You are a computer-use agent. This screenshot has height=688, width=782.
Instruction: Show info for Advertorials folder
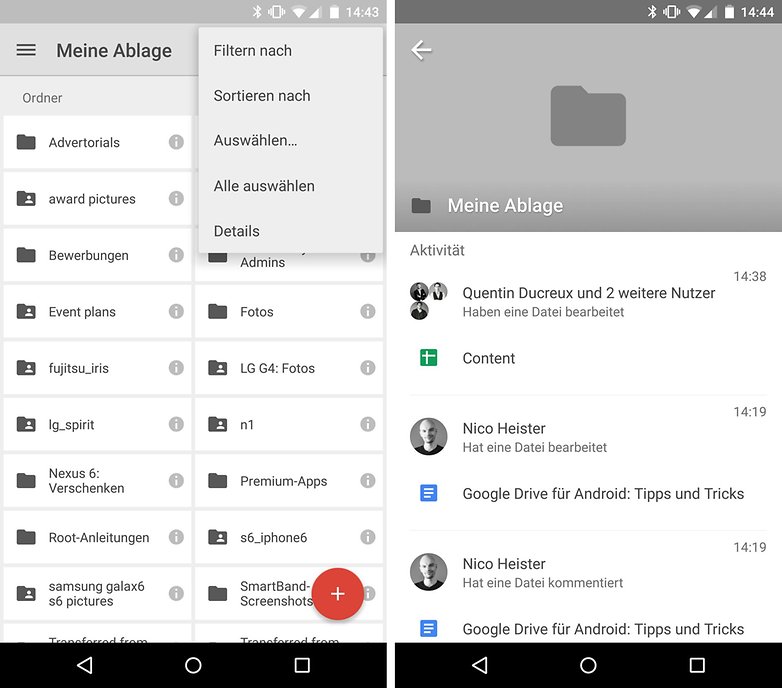point(176,142)
